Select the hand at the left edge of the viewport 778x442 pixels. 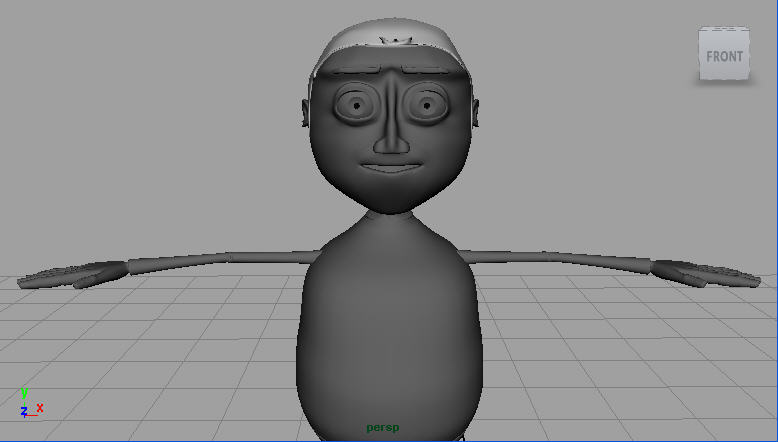[72, 275]
